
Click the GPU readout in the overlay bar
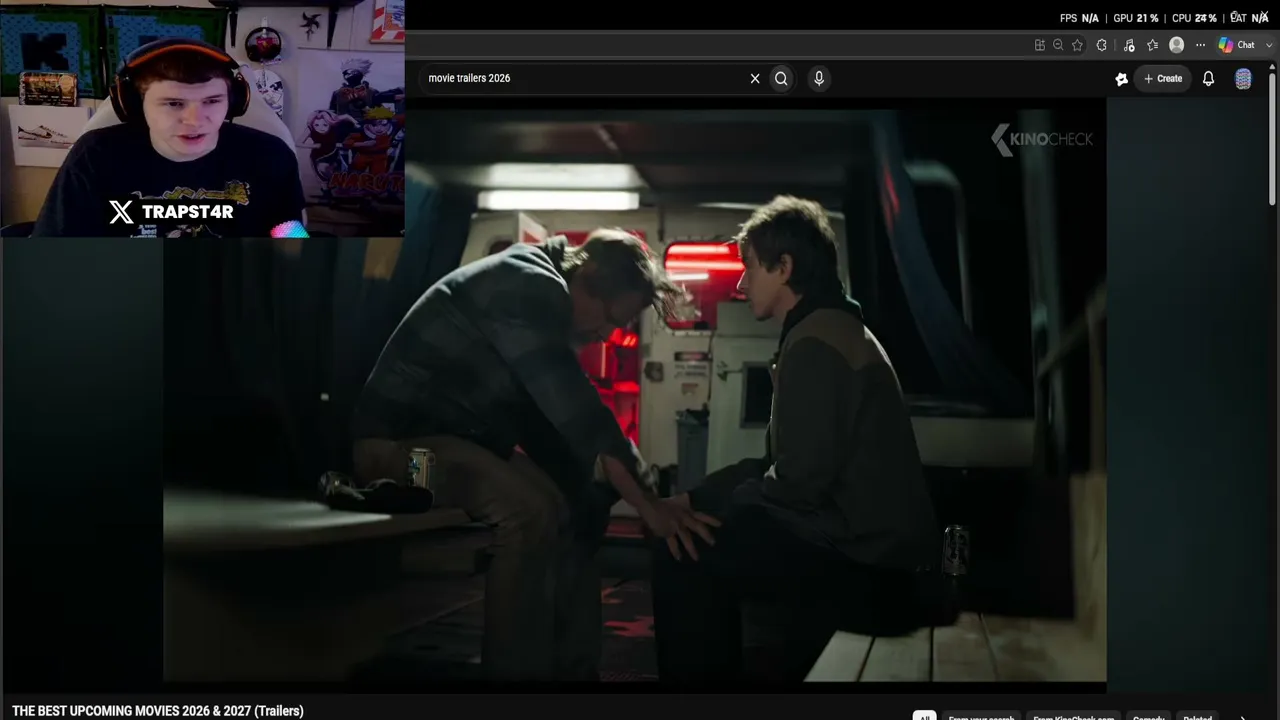pyautogui.click(x=1136, y=18)
